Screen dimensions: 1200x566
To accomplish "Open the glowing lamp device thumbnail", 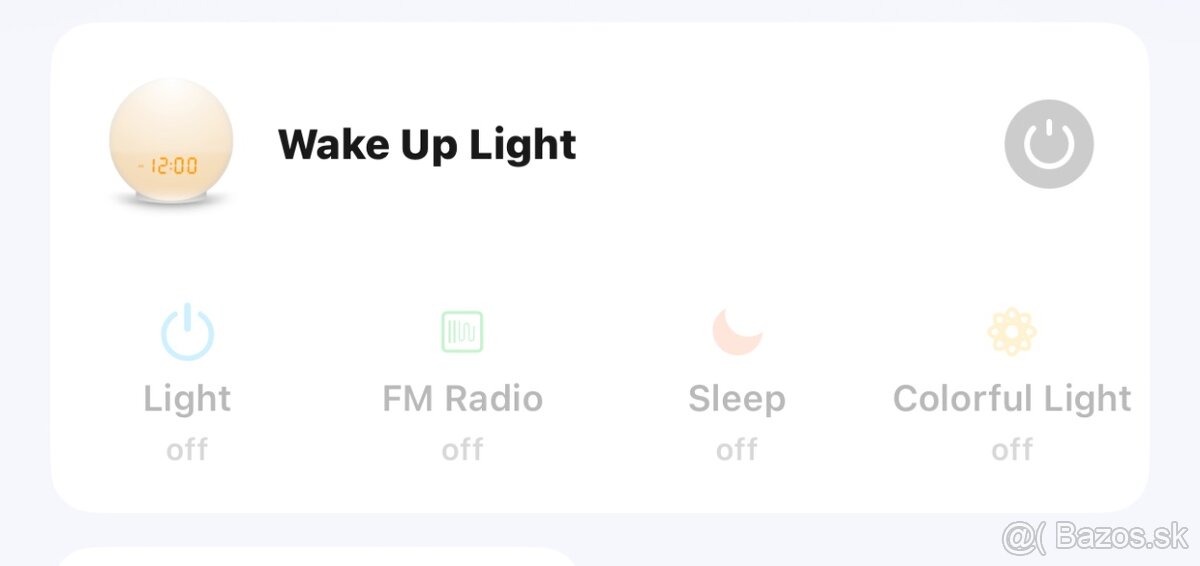I will point(171,142).
